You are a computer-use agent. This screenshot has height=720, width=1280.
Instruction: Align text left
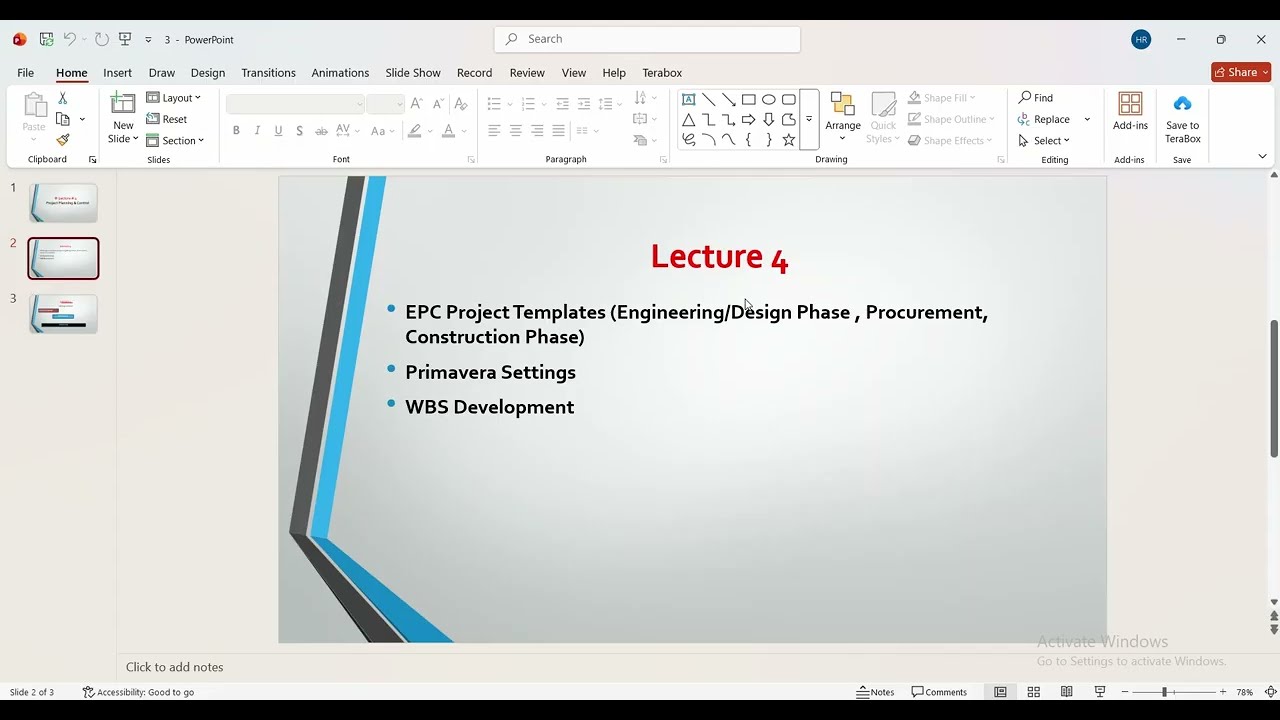point(494,131)
